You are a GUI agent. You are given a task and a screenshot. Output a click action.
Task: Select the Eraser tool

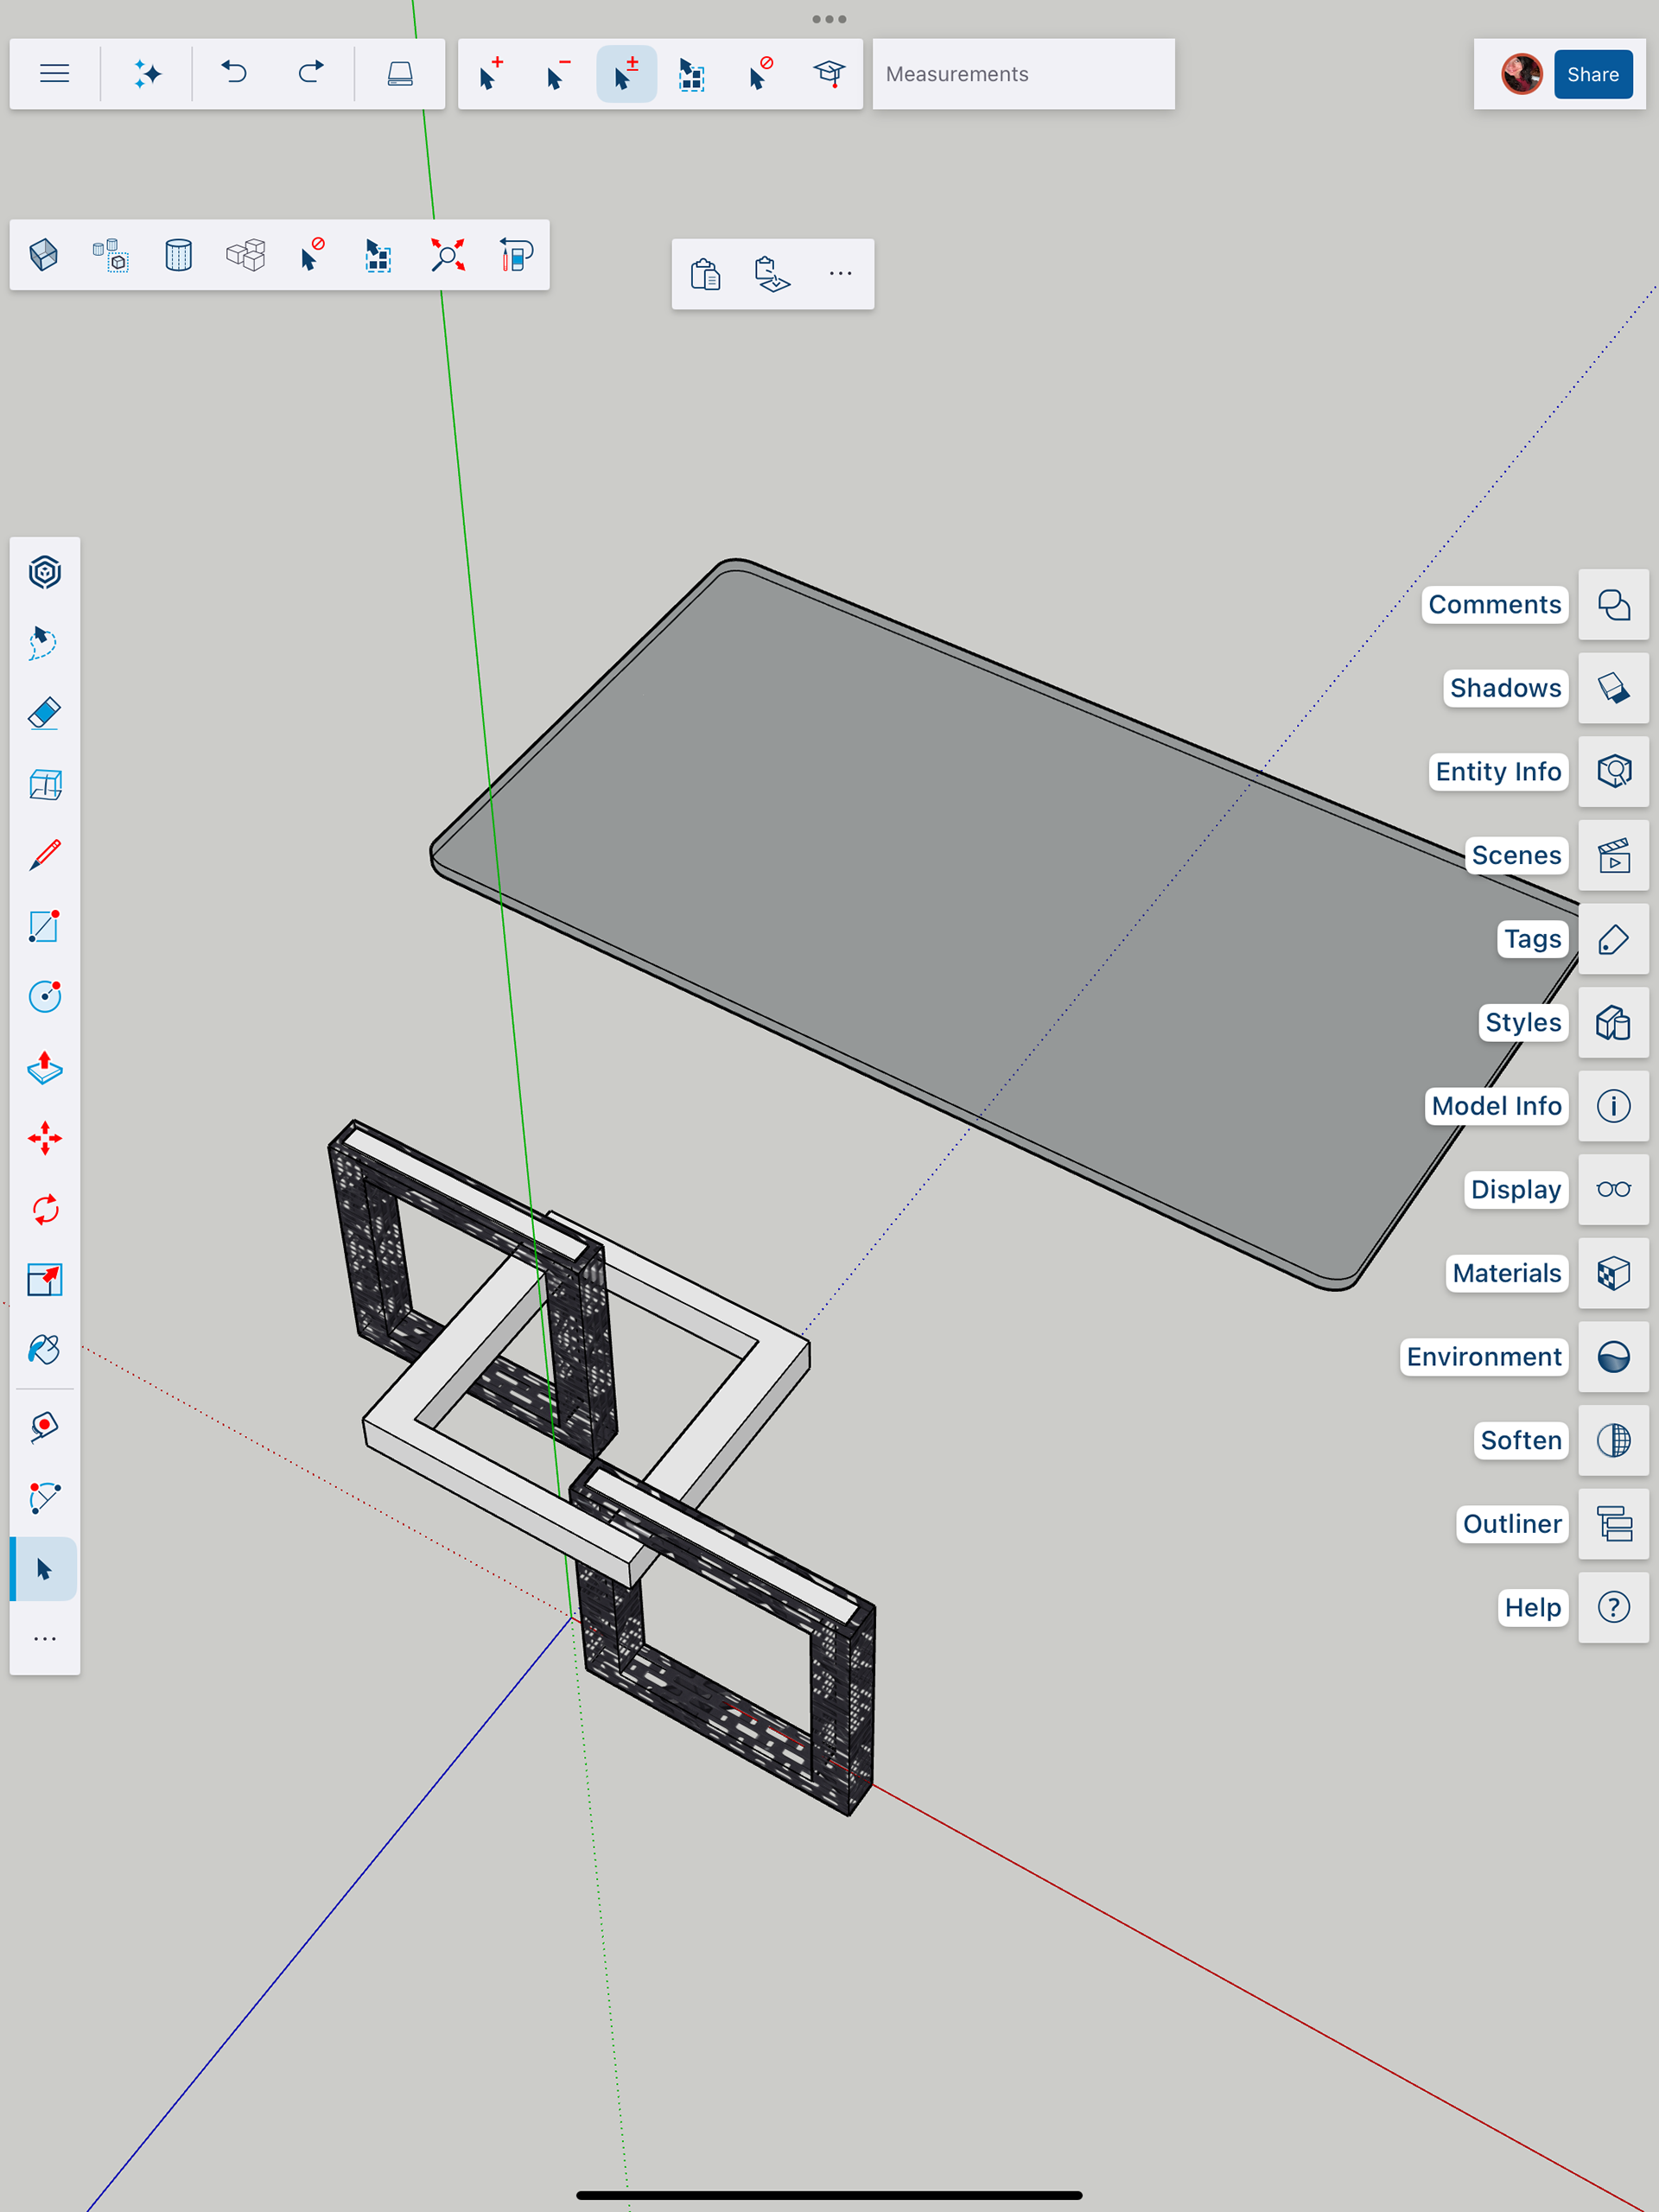click(x=45, y=714)
